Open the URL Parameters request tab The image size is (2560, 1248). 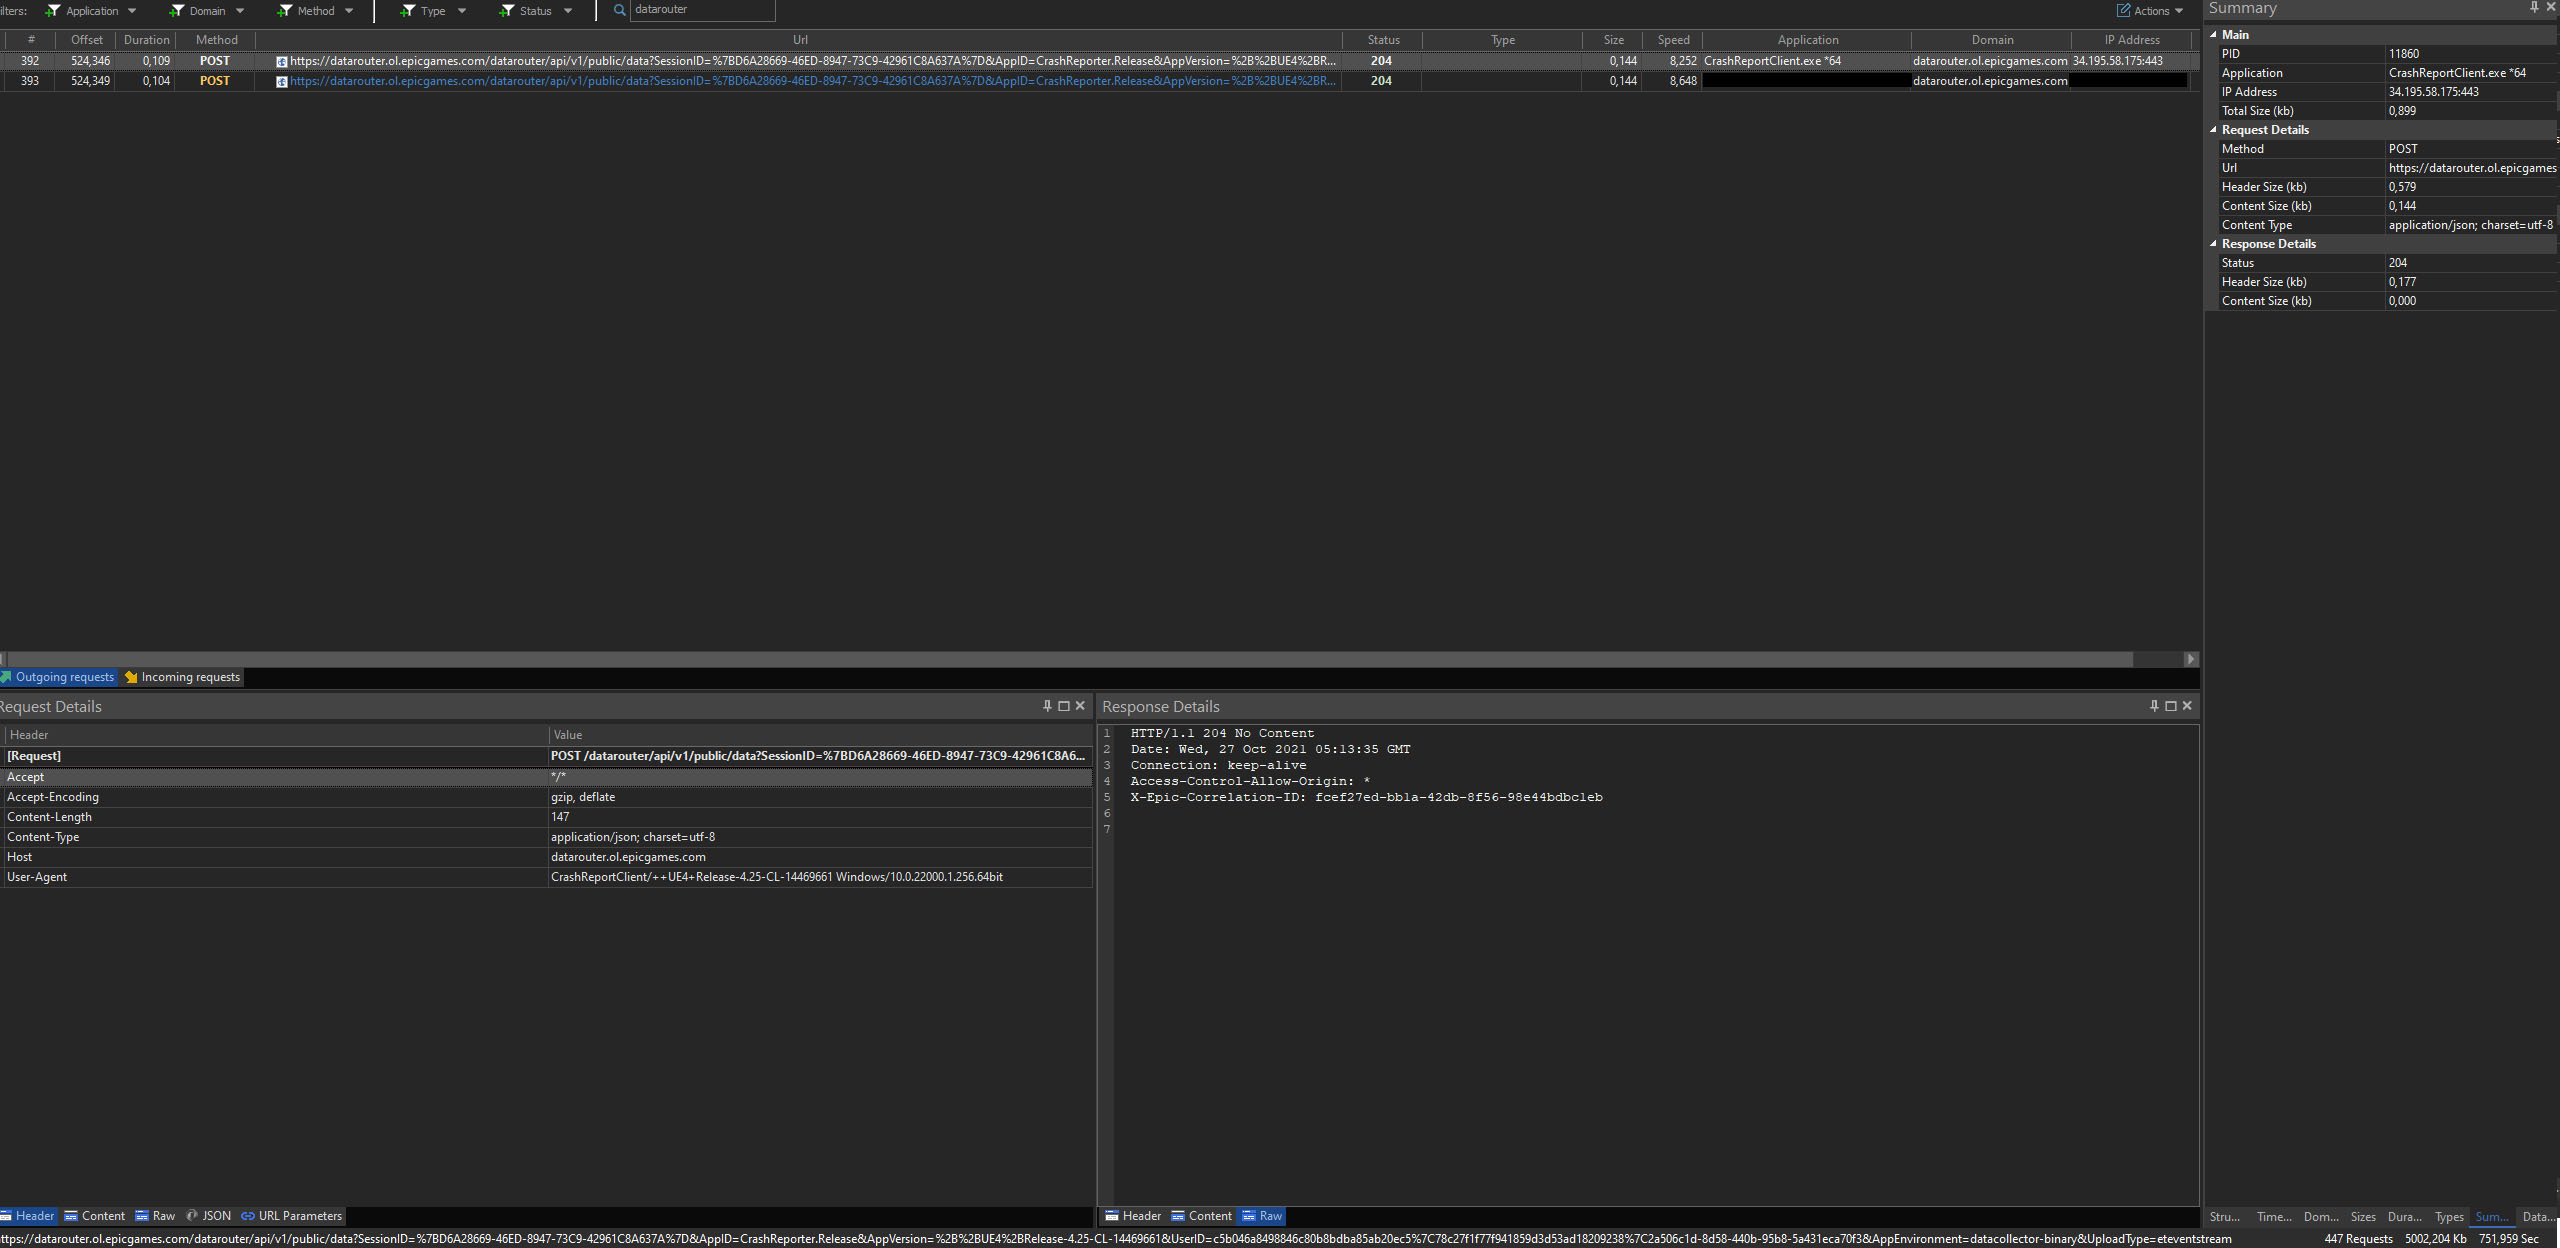coord(291,1216)
